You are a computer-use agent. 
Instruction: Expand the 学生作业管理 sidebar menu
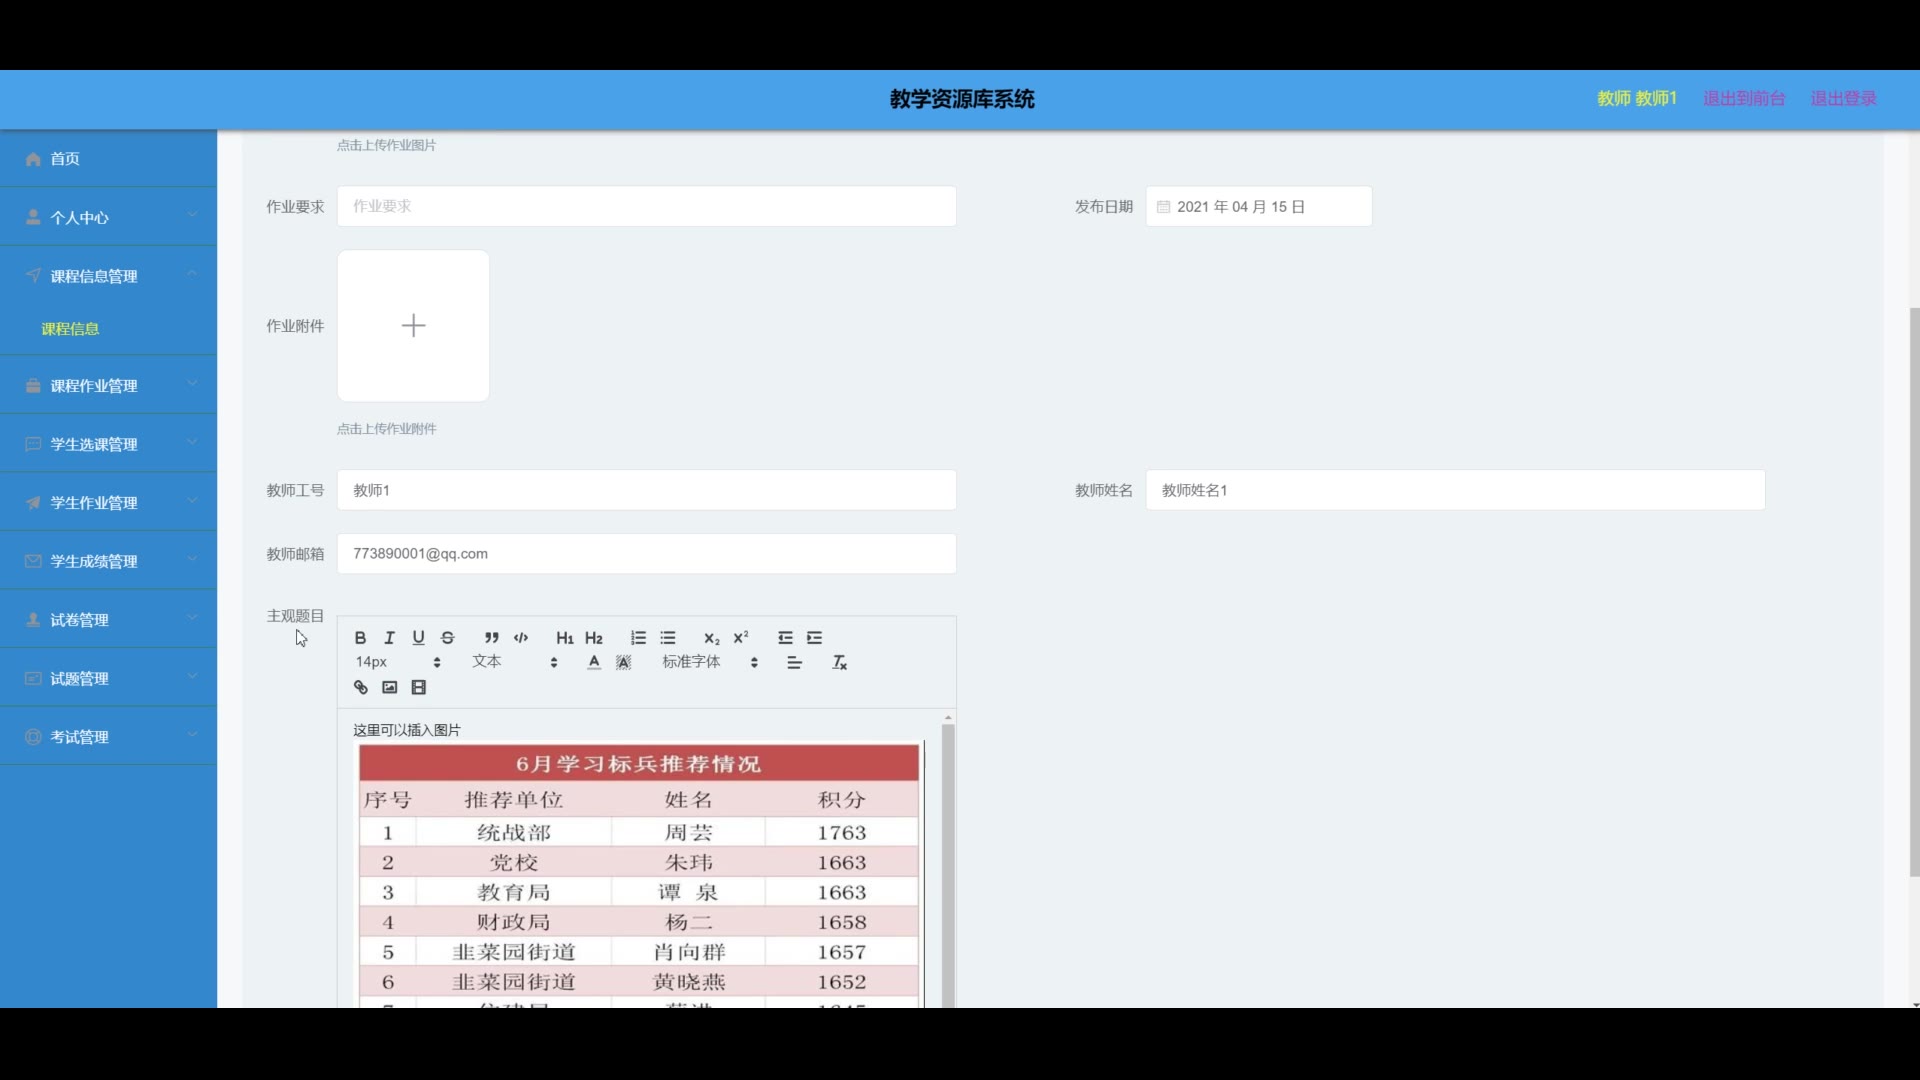(x=108, y=502)
